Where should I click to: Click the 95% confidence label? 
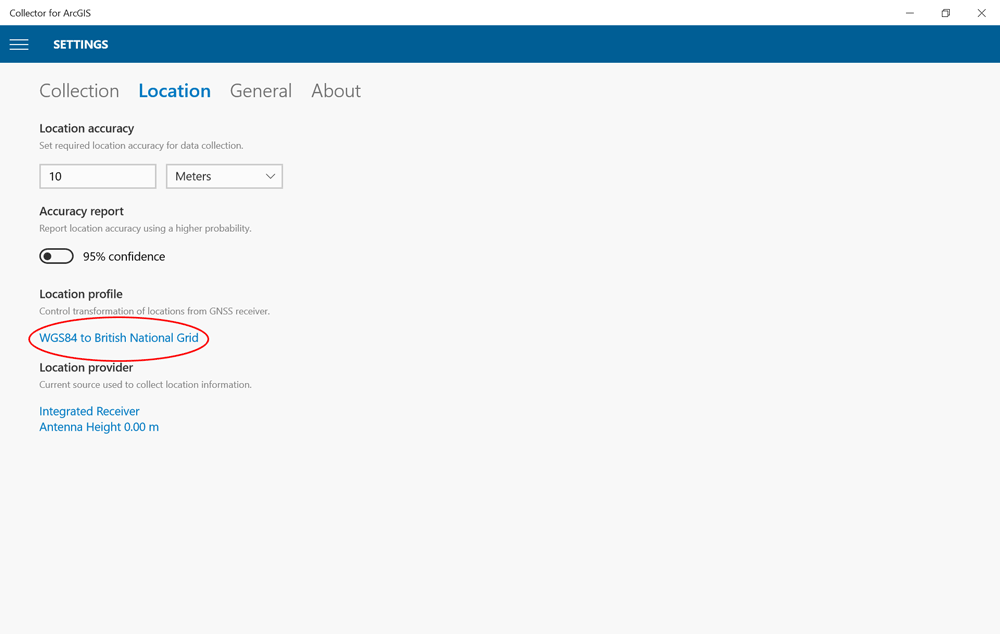[124, 256]
